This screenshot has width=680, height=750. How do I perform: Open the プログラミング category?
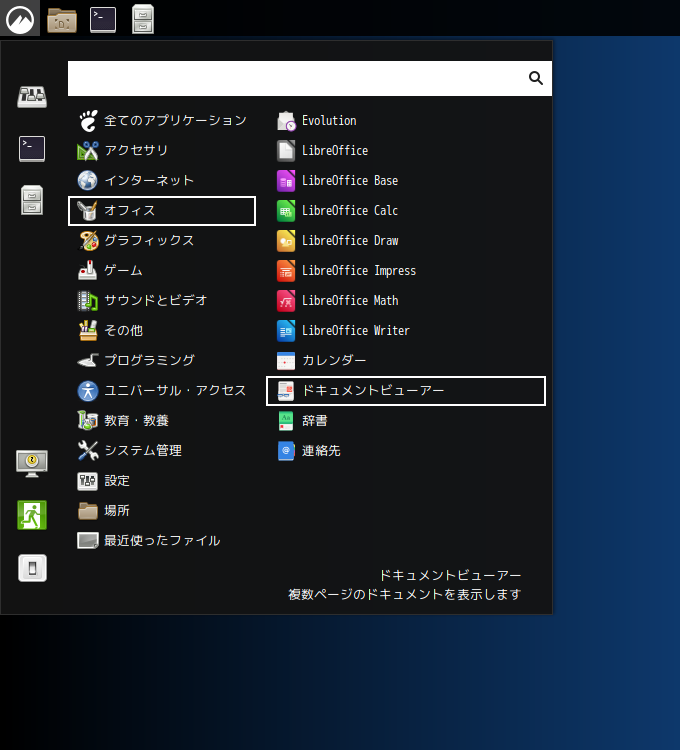[162, 361]
